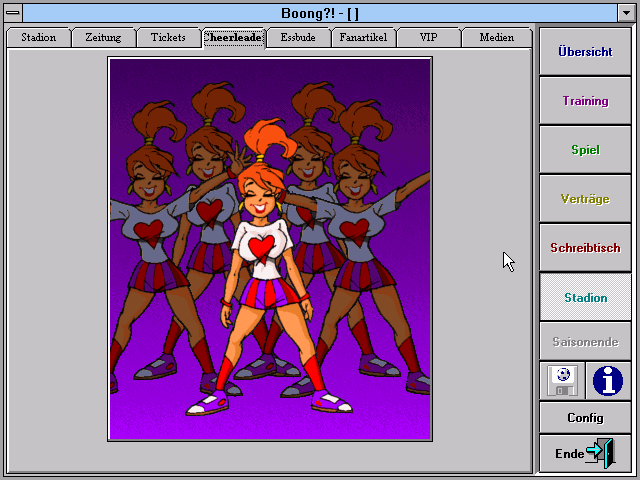Click the greyed Saisonende button
This screenshot has width=640, height=480.
(585, 342)
